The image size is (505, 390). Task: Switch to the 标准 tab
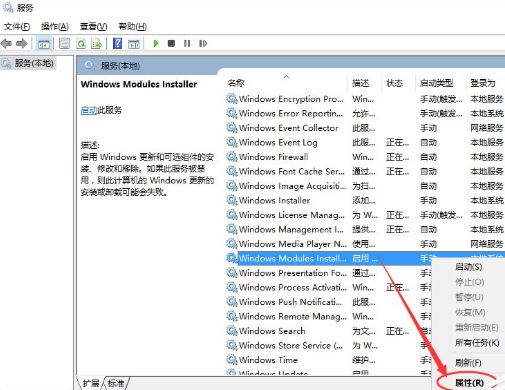point(116,383)
